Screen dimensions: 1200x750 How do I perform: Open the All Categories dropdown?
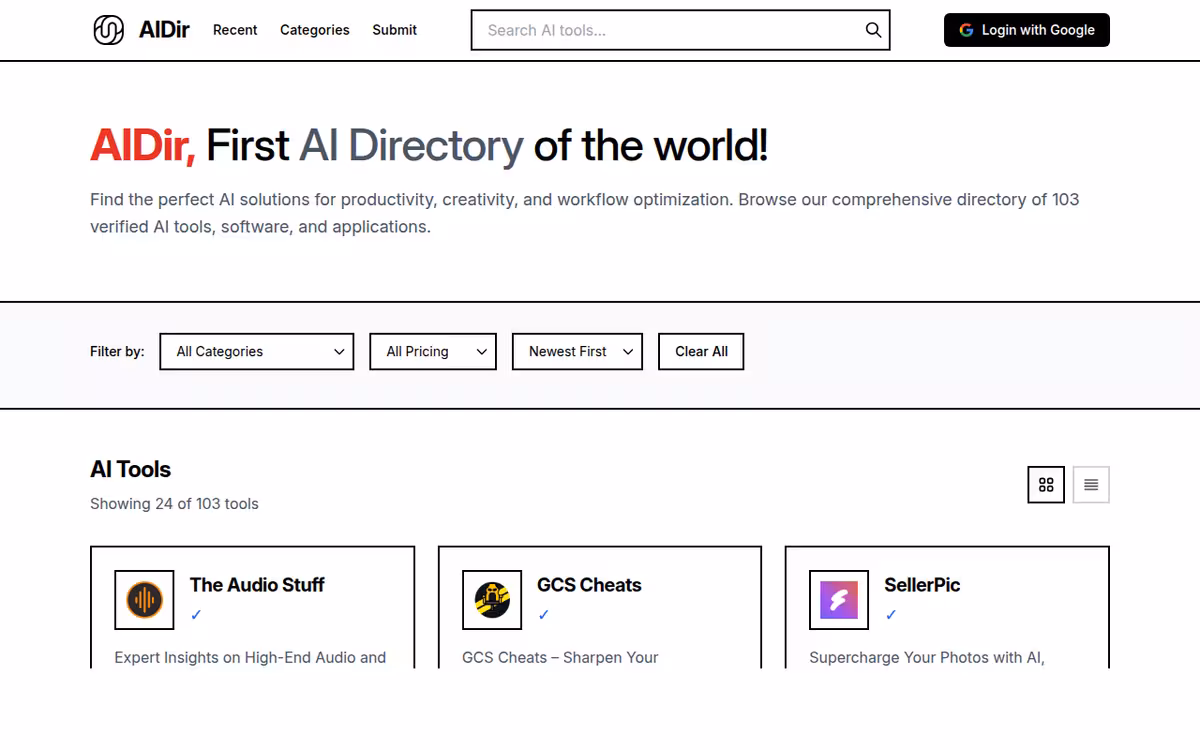click(x=257, y=352)
